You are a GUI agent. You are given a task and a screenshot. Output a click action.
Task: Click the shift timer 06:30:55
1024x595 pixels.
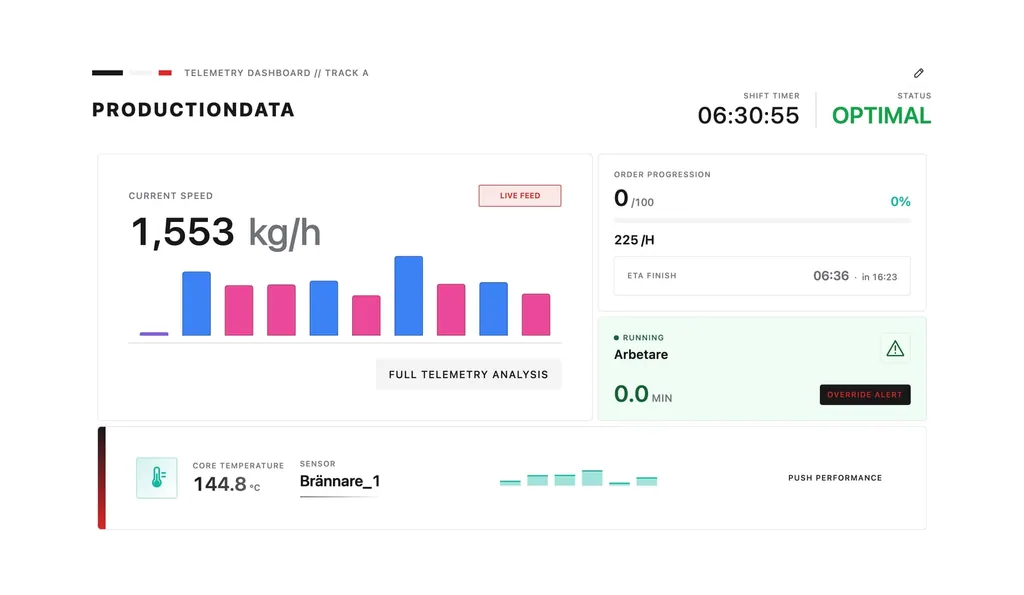pos(748,116)
